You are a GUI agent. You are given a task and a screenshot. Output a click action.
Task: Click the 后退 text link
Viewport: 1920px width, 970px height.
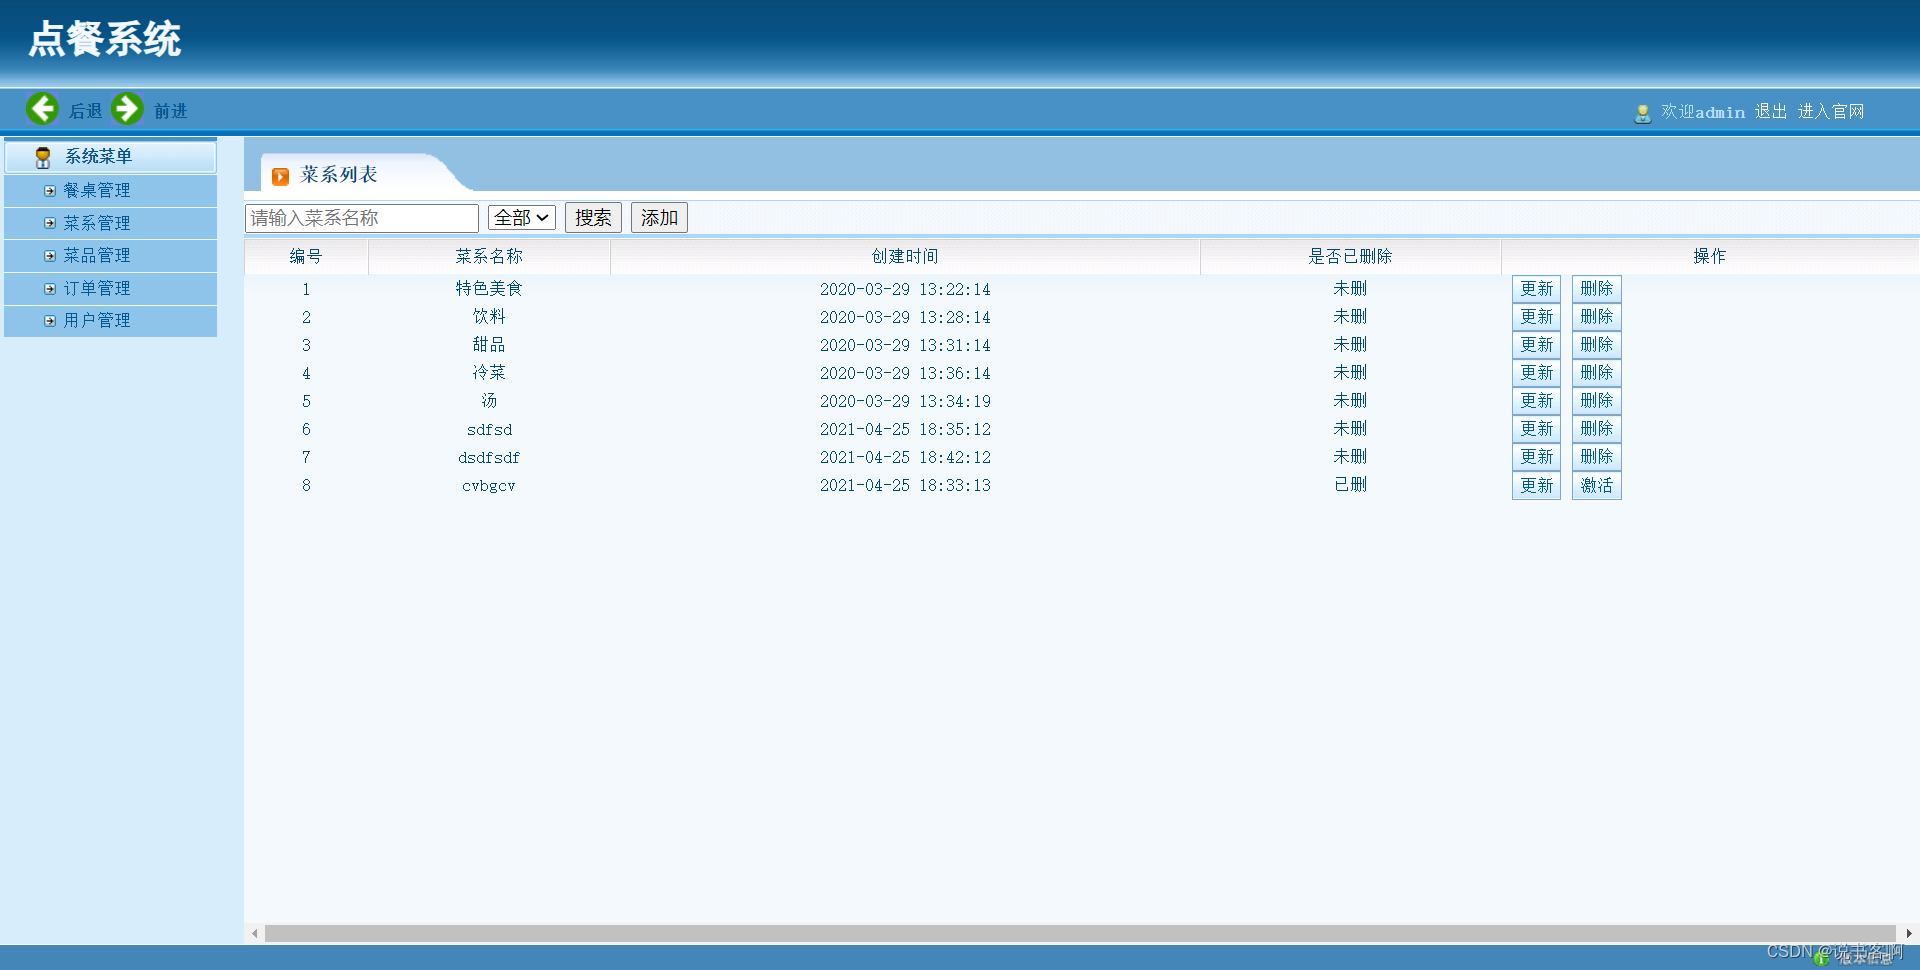tap(85, 111)
